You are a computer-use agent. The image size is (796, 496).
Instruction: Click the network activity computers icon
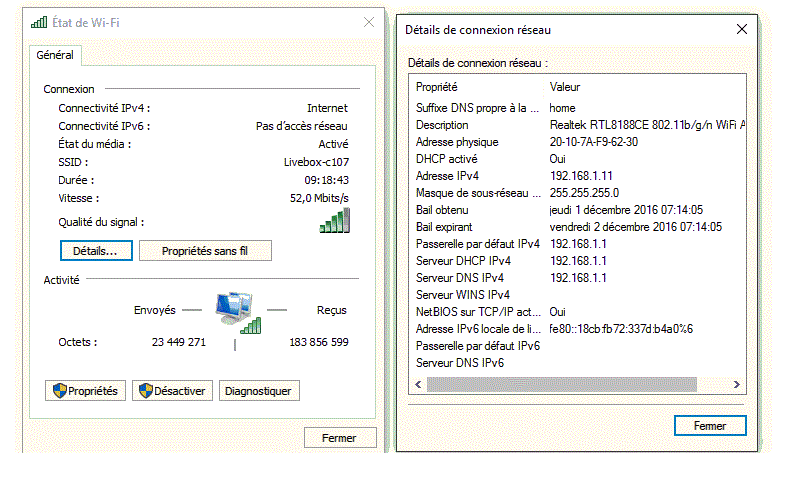pos(238,312)
